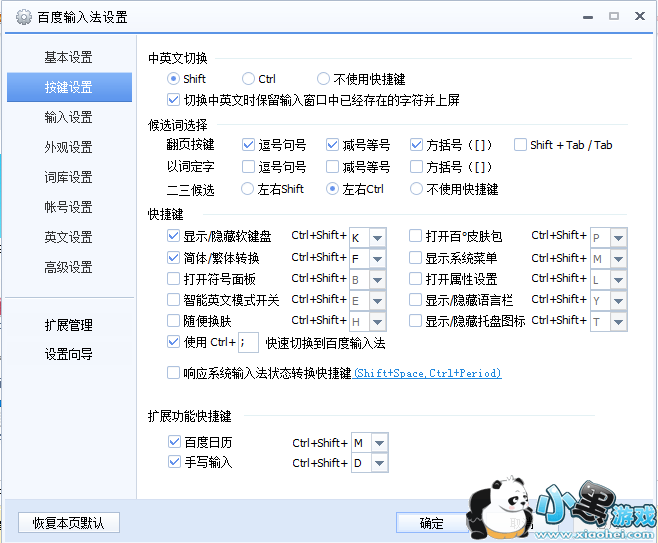Click the 恢复本页默认 button
The height and width of the screenshot is (543, 658).
click(69, 523)
